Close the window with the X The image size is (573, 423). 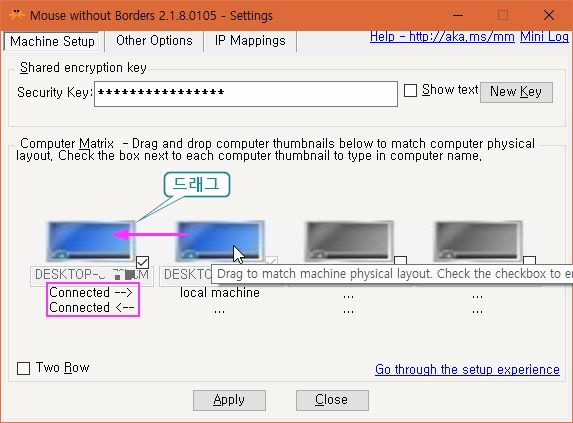click(549, 15)
